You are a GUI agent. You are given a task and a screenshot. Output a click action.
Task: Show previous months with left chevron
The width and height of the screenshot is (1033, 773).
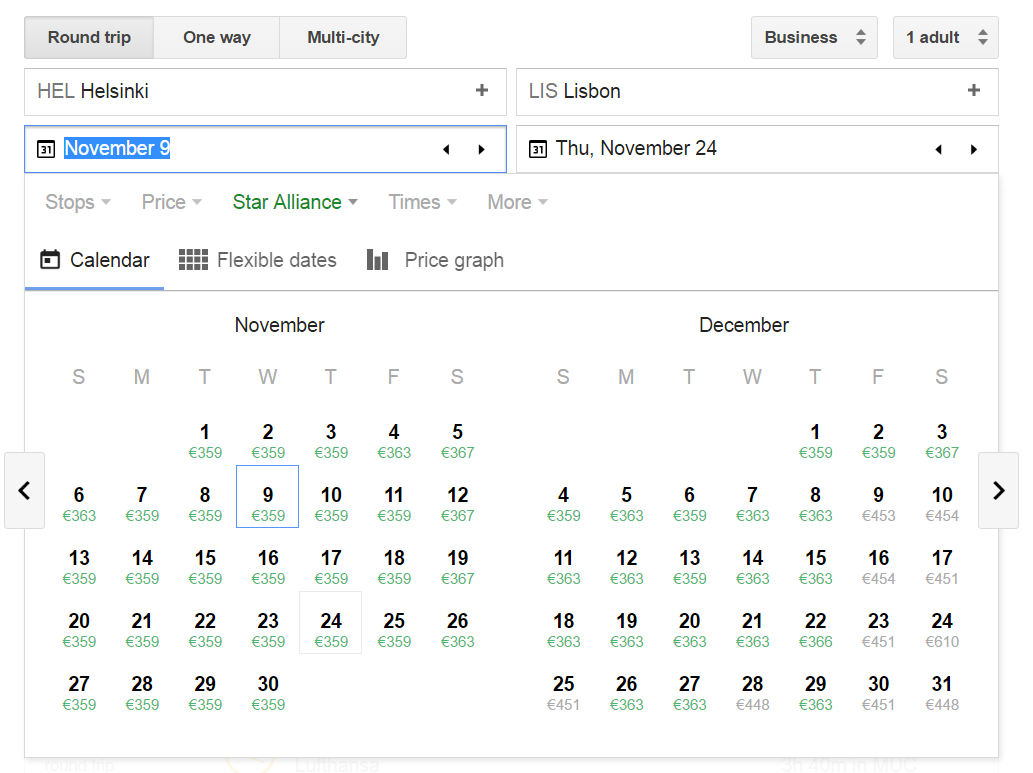coord(24,490)
